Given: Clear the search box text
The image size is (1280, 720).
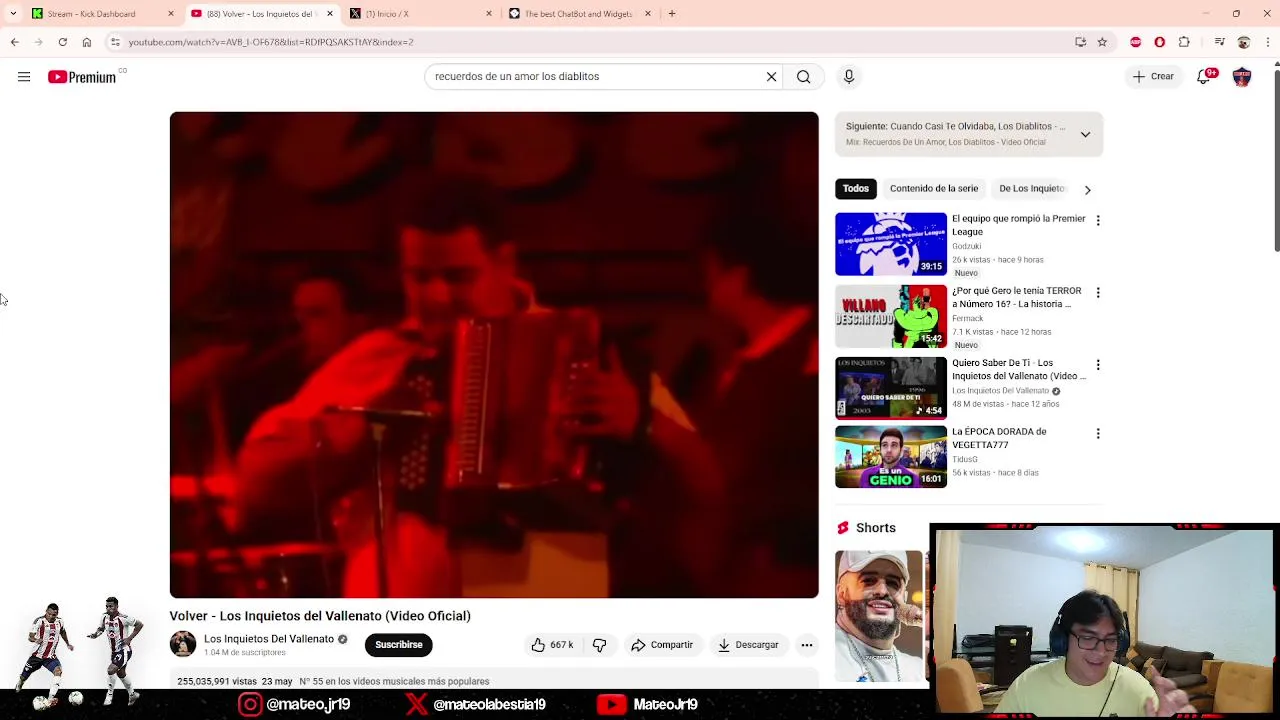Looking at the screenshot, I should click(771, 77).
